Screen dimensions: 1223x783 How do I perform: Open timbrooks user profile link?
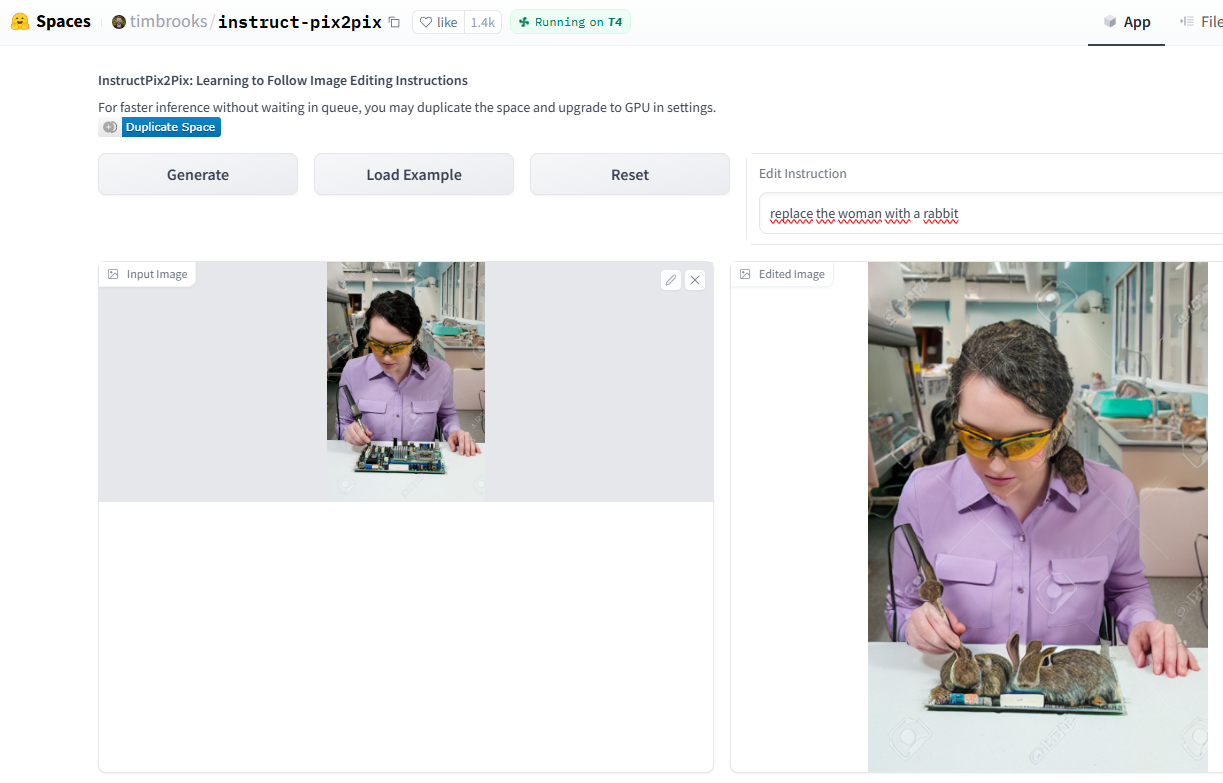pos(167,22)
